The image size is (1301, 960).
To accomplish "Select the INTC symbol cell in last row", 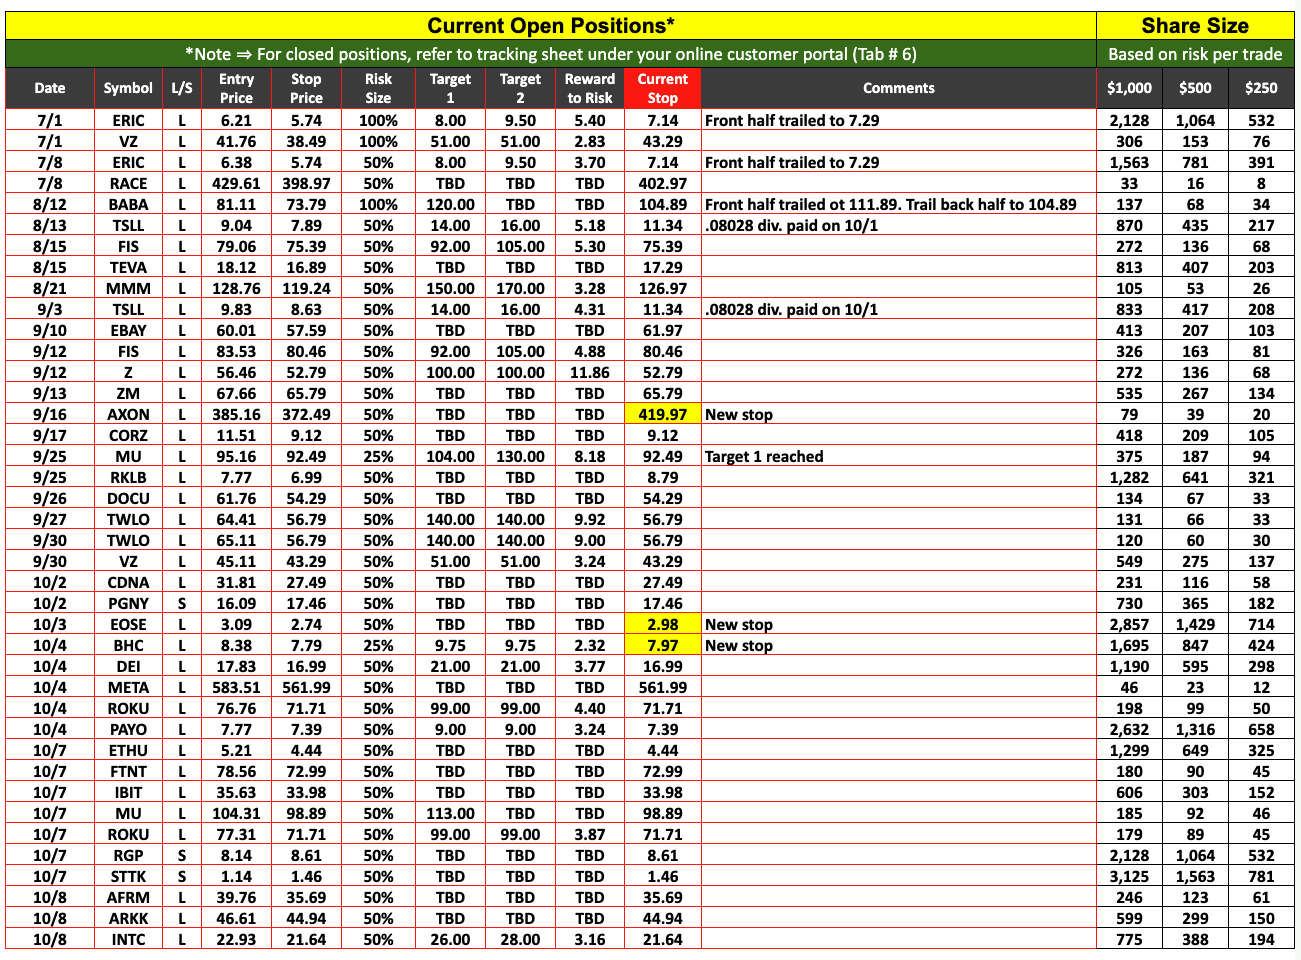I will pyautogui.click(x=128, y=939).
